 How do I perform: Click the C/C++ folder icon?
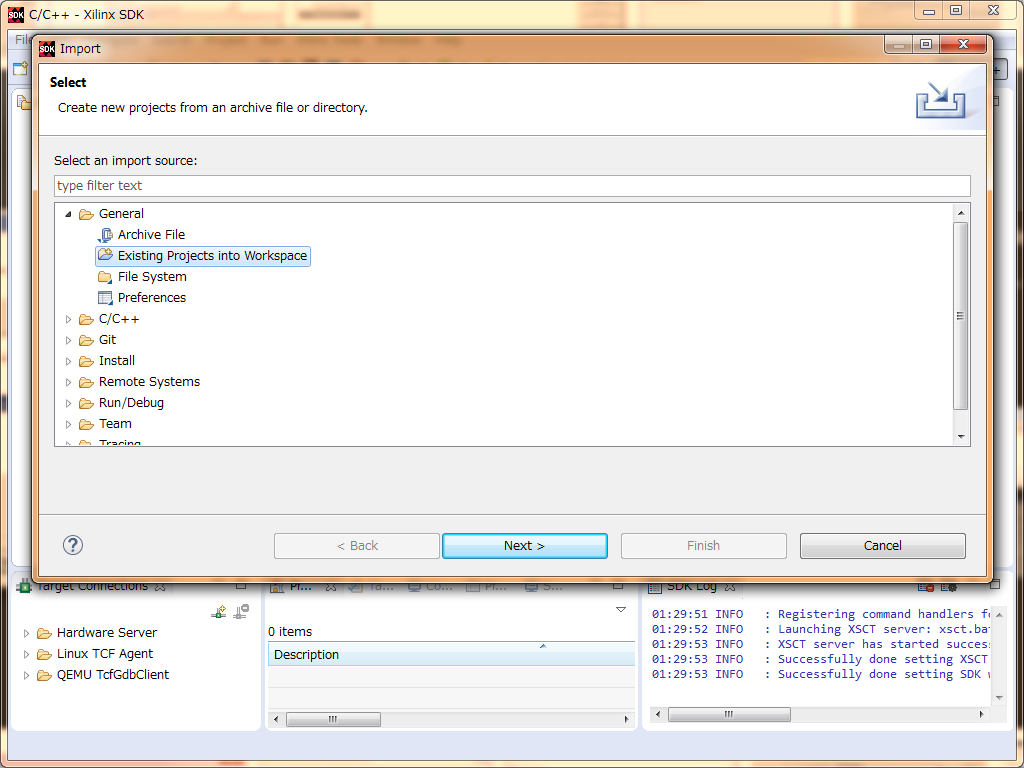pyautogui.click(x=86, y=319)
